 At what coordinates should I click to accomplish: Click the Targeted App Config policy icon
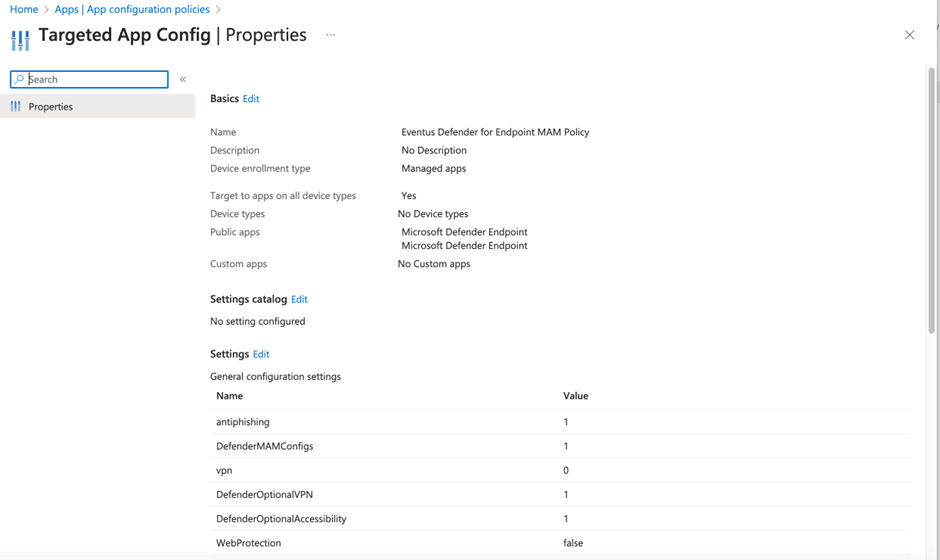tap(20, 40)
